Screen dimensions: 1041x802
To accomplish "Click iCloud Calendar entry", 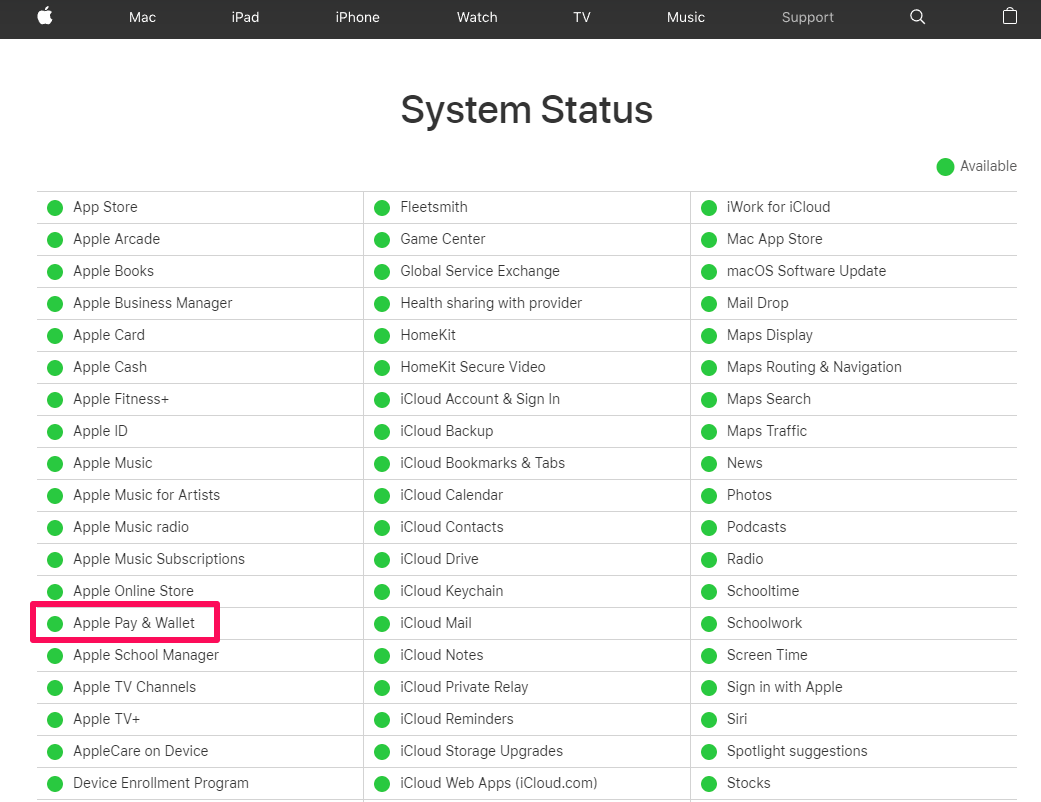I will [451, 495].
